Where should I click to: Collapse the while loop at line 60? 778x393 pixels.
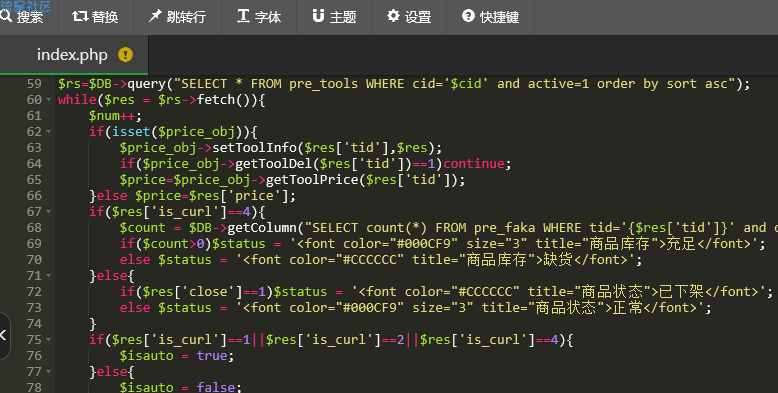coord(49,100)
